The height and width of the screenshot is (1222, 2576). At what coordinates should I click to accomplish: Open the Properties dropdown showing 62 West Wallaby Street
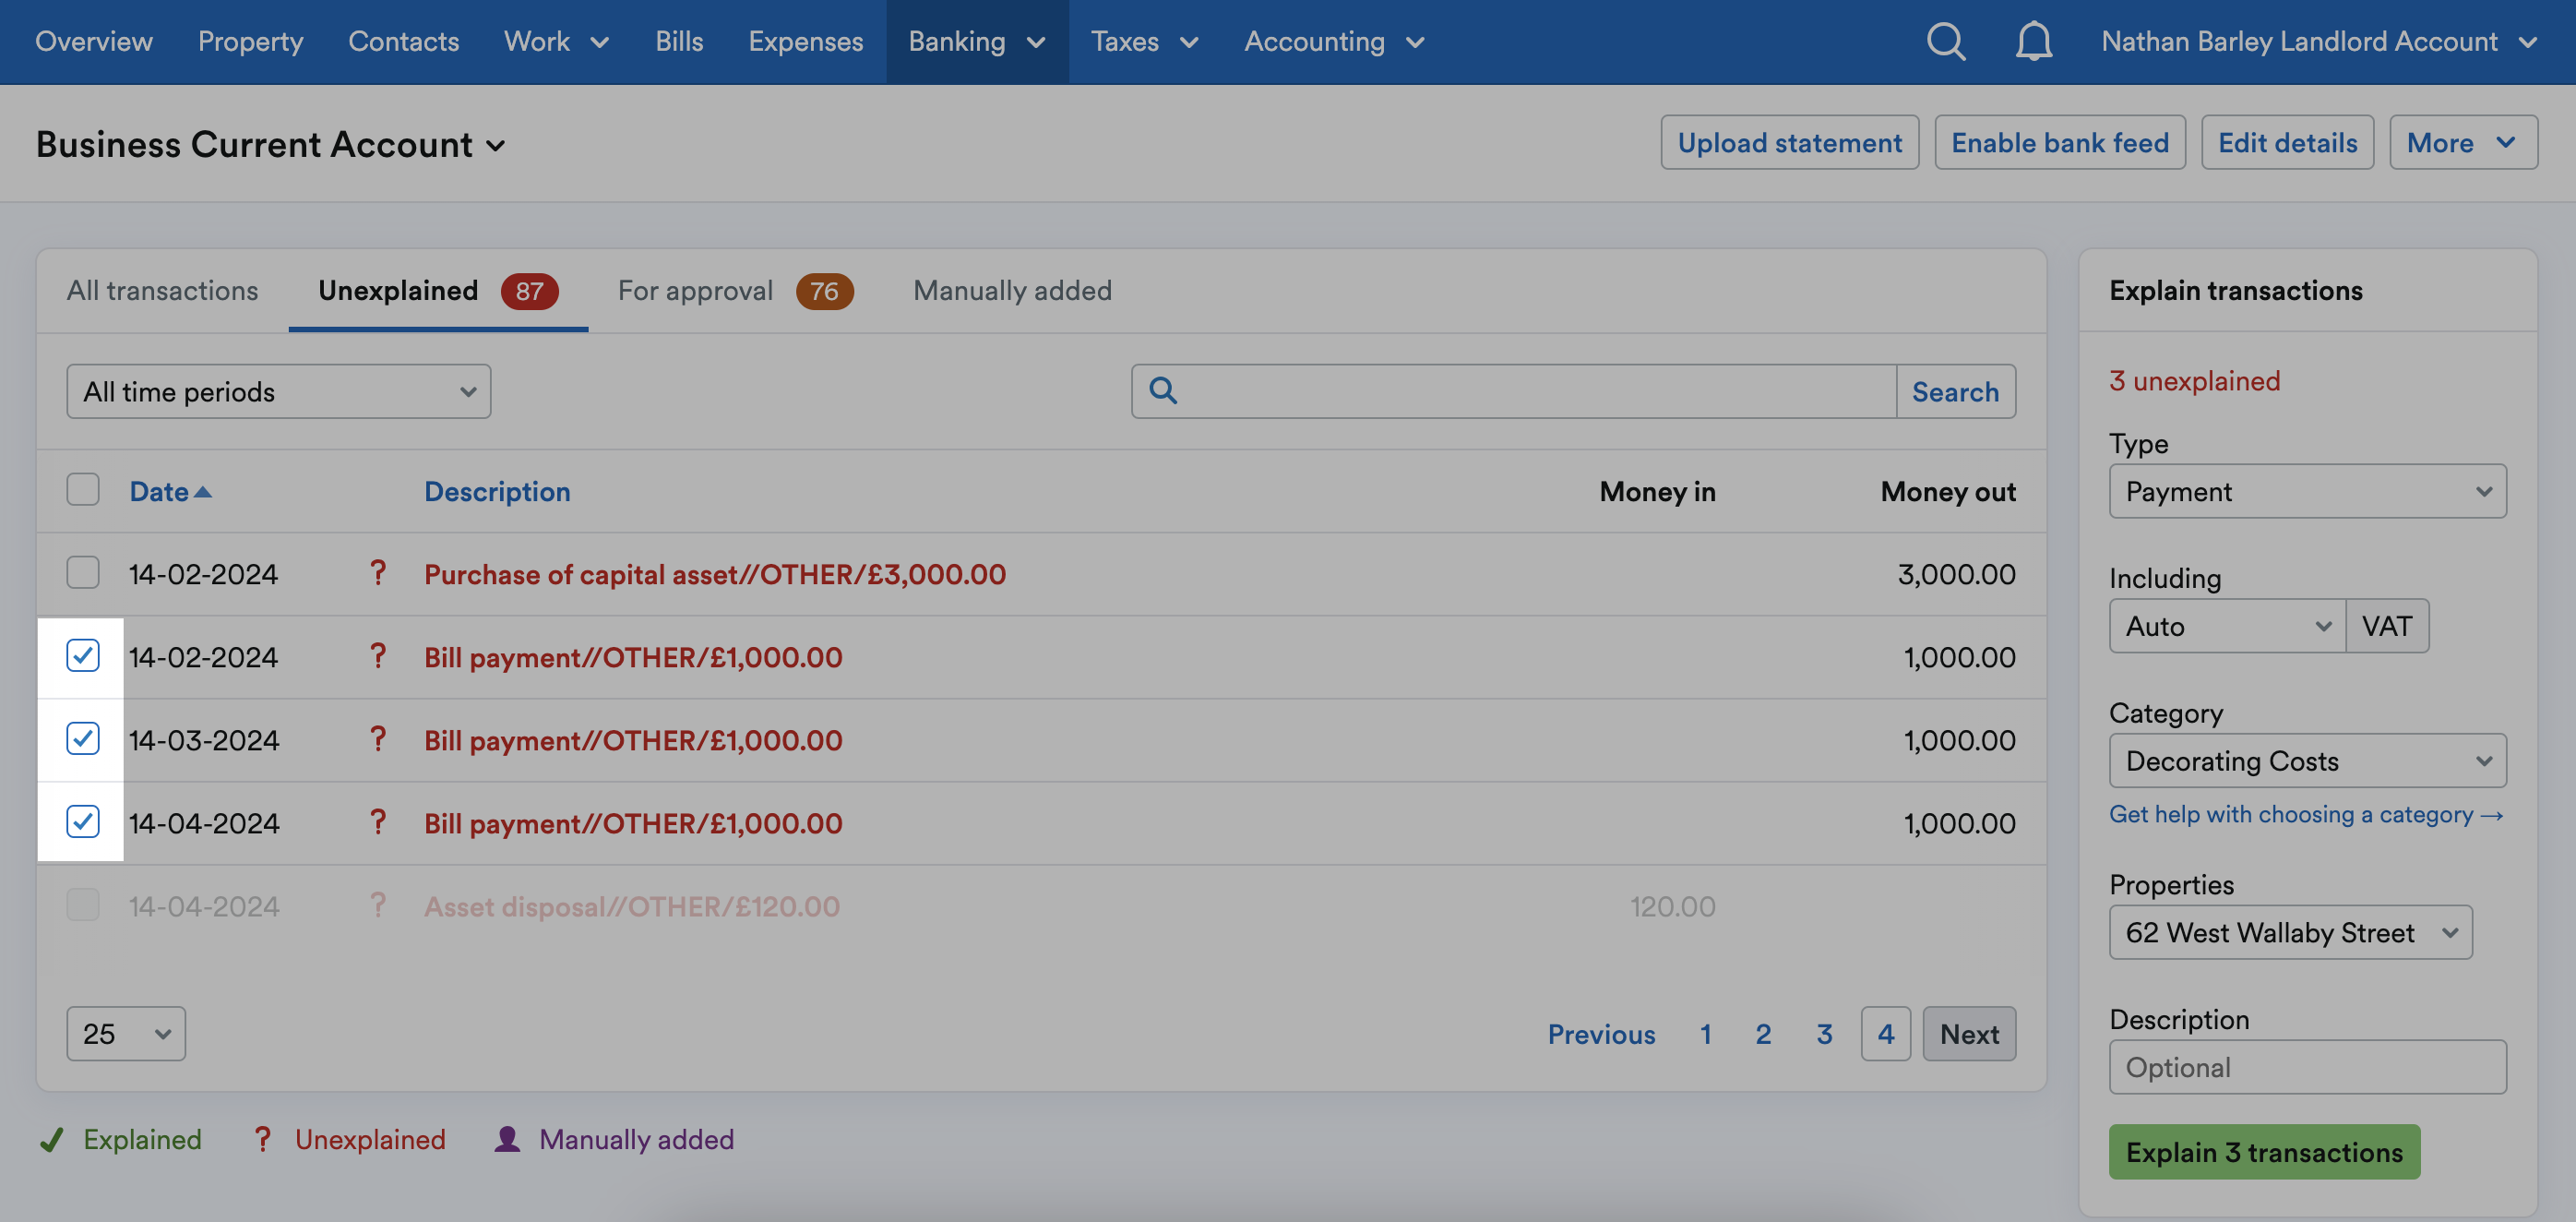(2291, 932)
